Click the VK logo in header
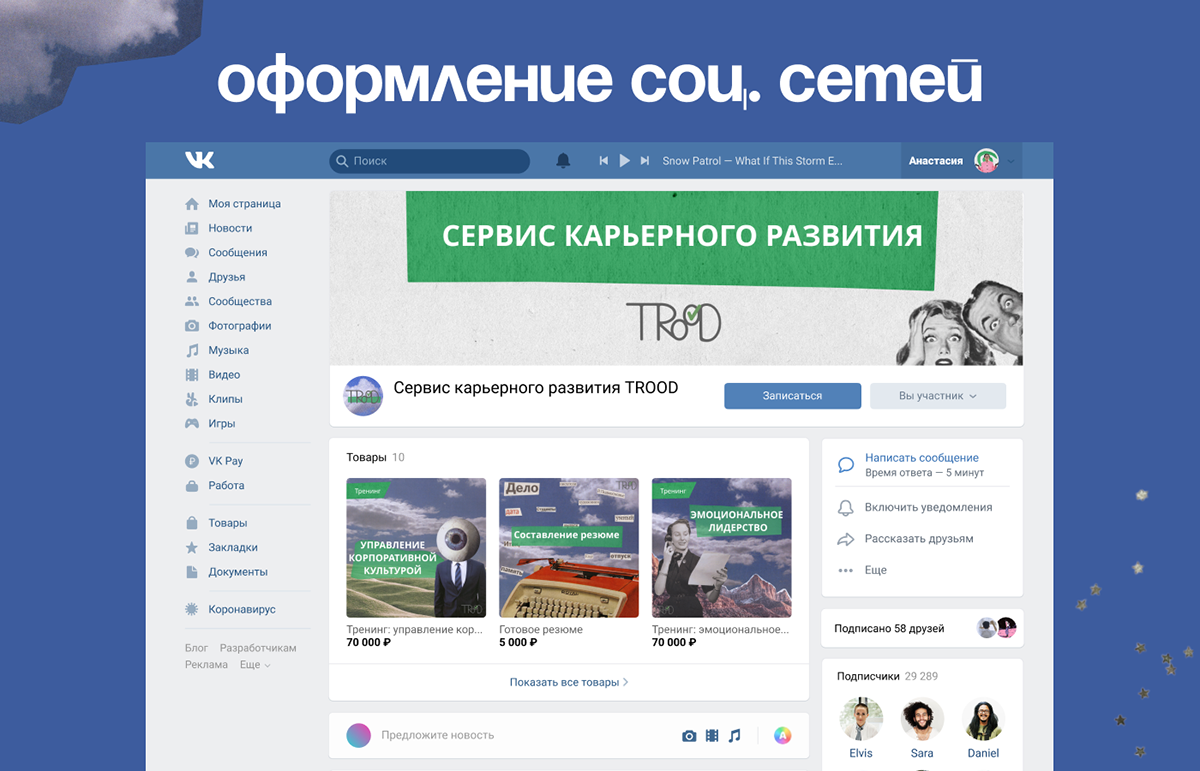This screenshot has height=771, width=1200. 199,160
